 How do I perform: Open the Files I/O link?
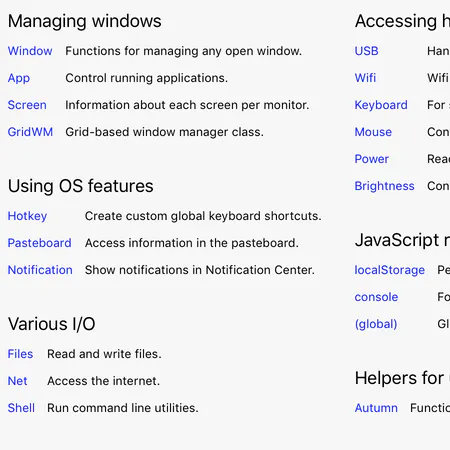pyautogui.click(x=20, y=354)
